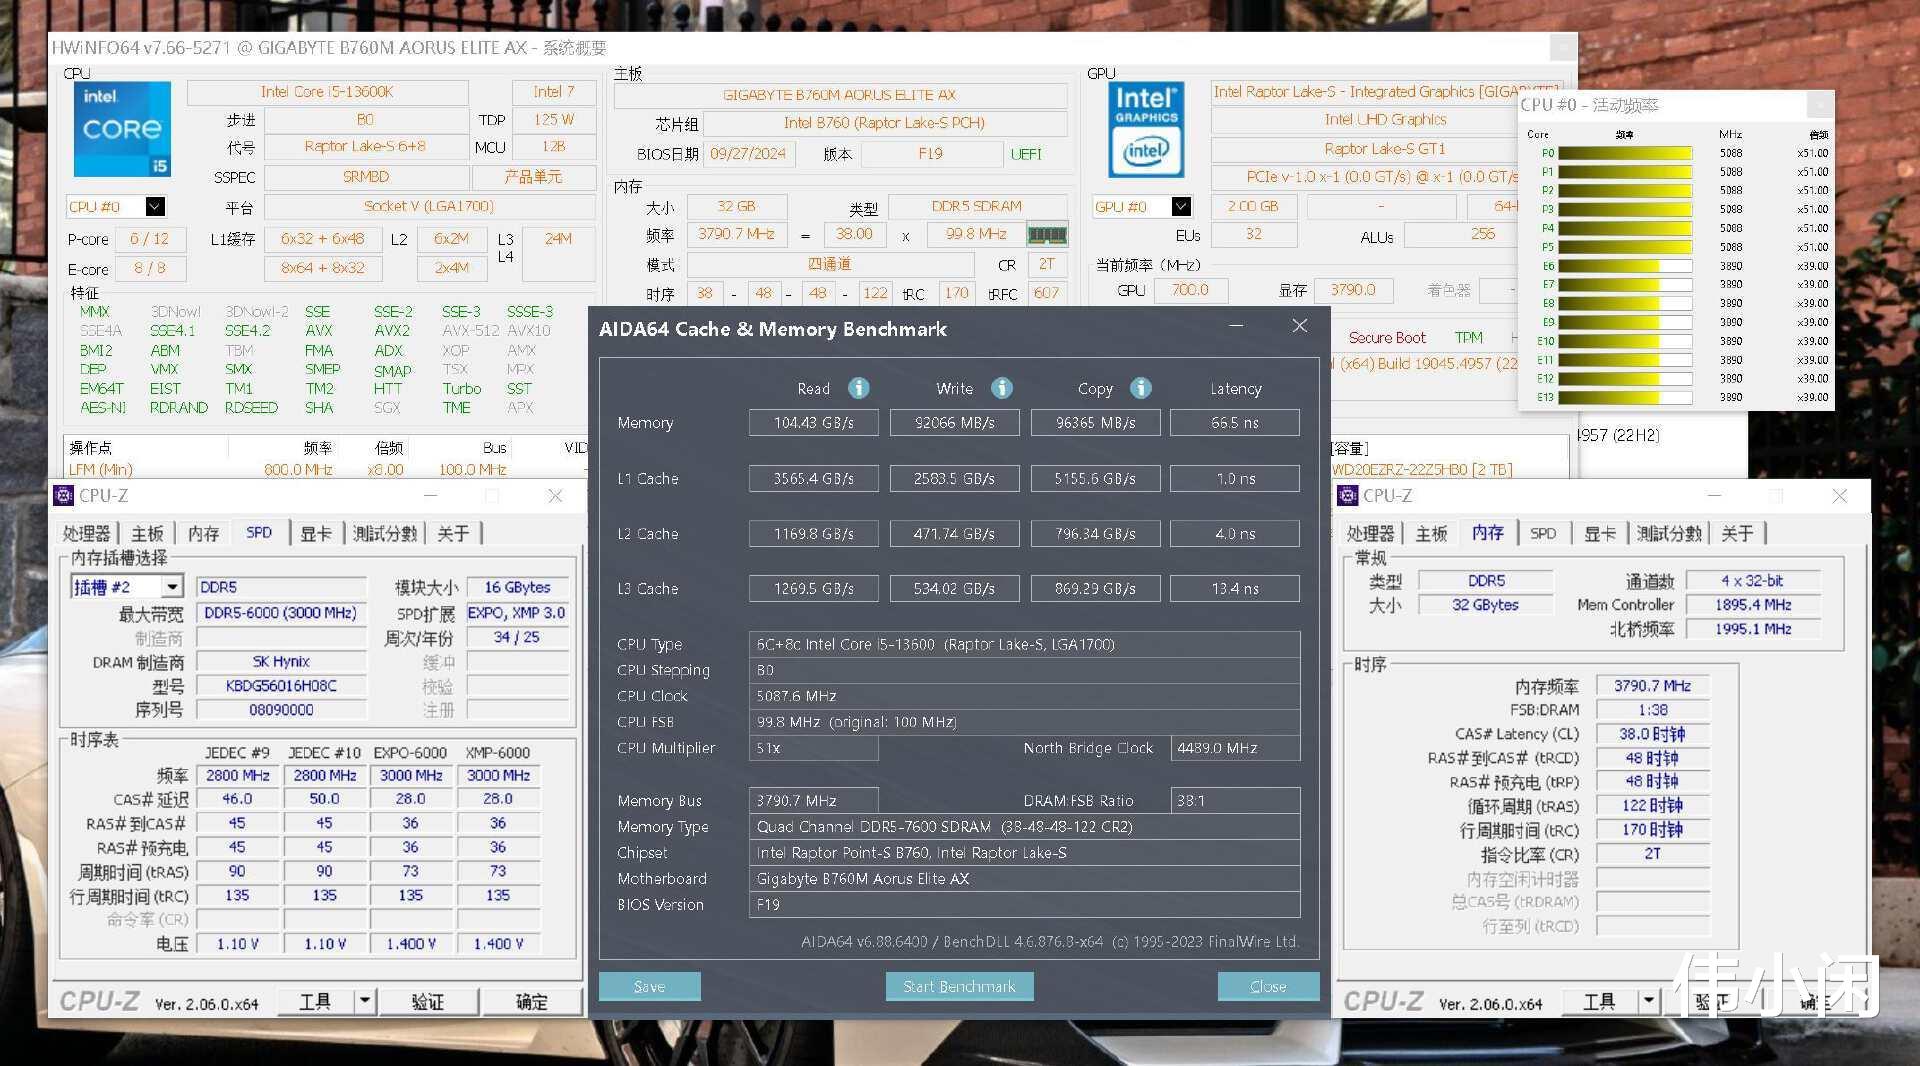The image size is (1920, 1066).
Task: Click the CPU-Z app icon in the memory window title bar
Action: click(x=1348, y=495)
